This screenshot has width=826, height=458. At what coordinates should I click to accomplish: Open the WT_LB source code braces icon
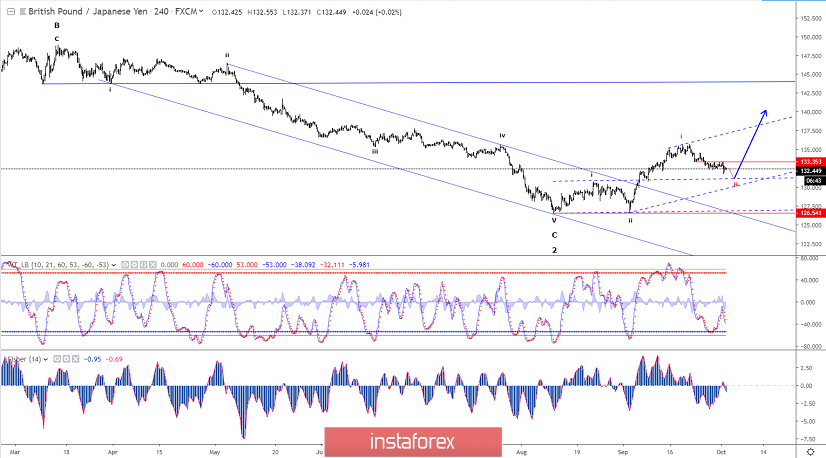(x=143, y=265)
